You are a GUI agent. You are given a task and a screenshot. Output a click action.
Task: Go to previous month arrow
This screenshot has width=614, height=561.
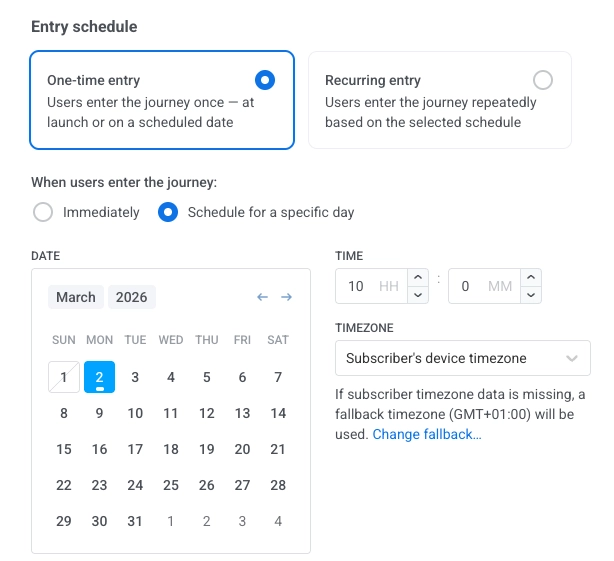262,297
